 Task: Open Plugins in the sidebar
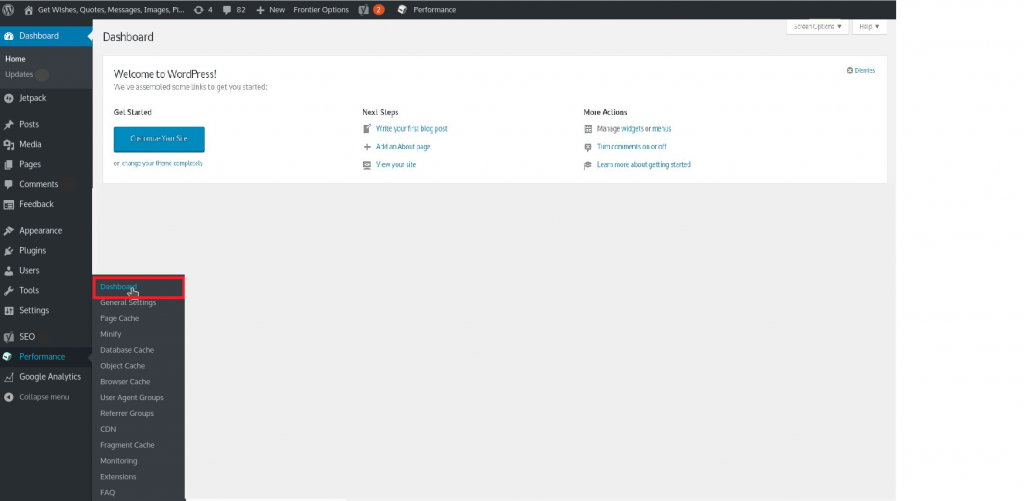[x=32, y=250]
